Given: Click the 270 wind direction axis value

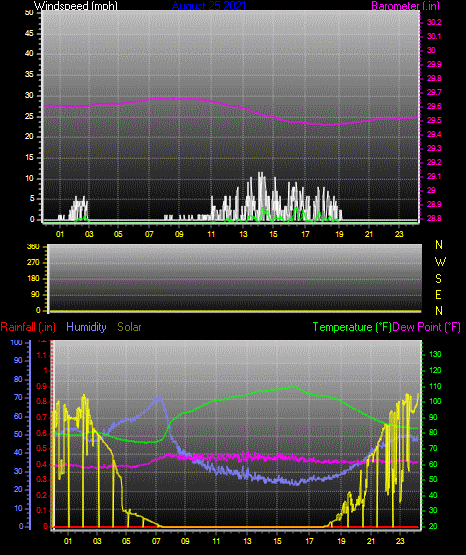Looking at the screenshot, I should coord(33,263).
